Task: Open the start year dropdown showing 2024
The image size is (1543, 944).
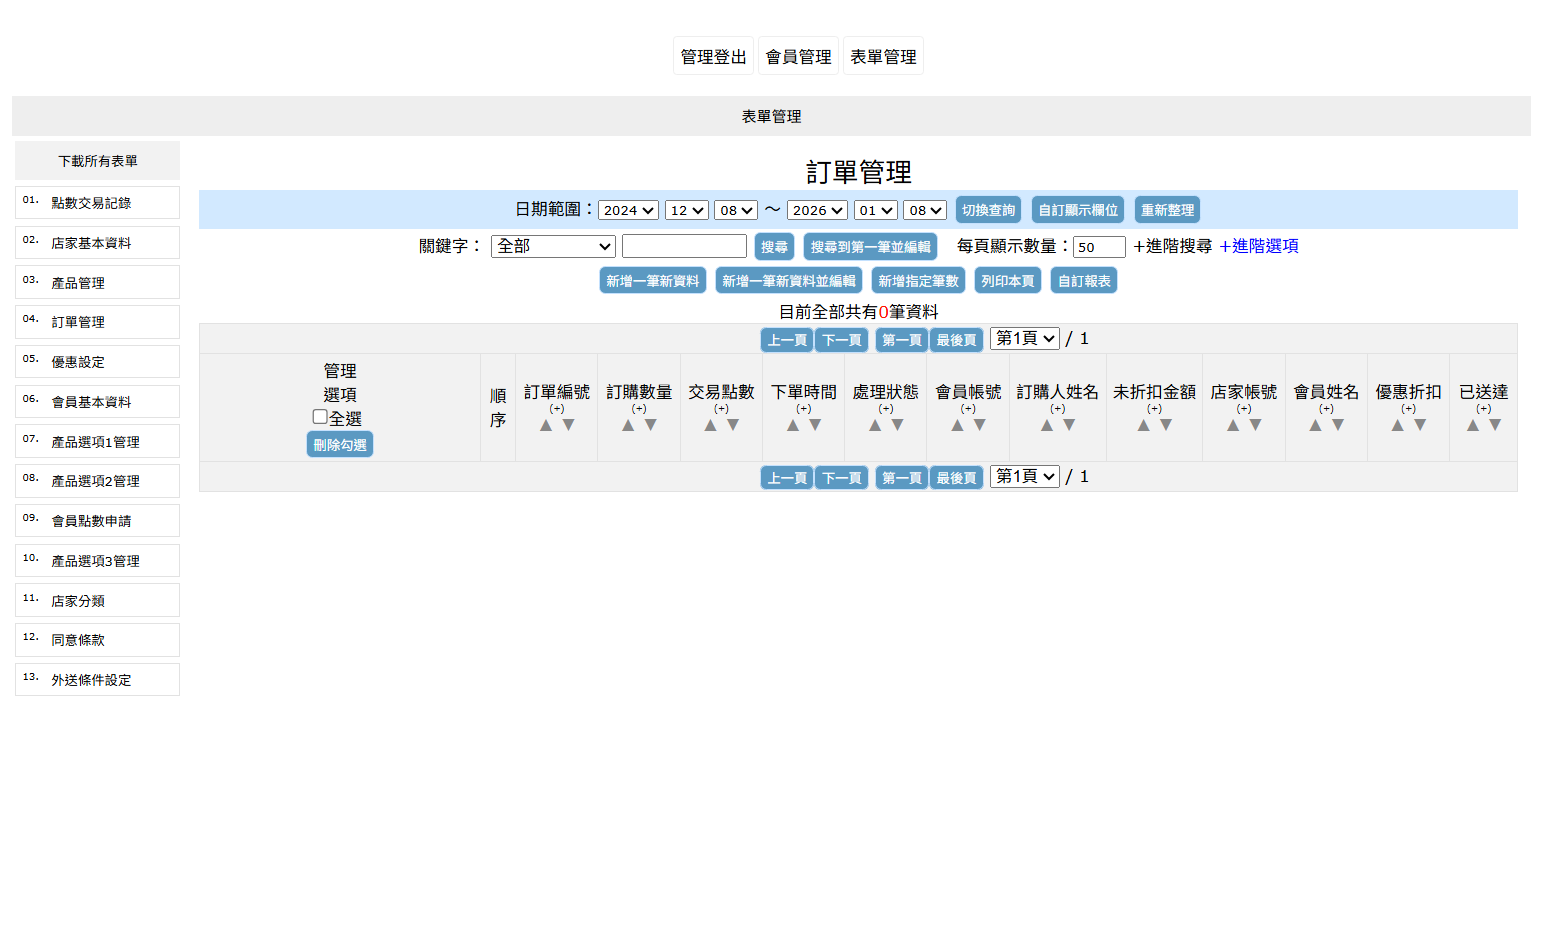Action: point(628,210)
